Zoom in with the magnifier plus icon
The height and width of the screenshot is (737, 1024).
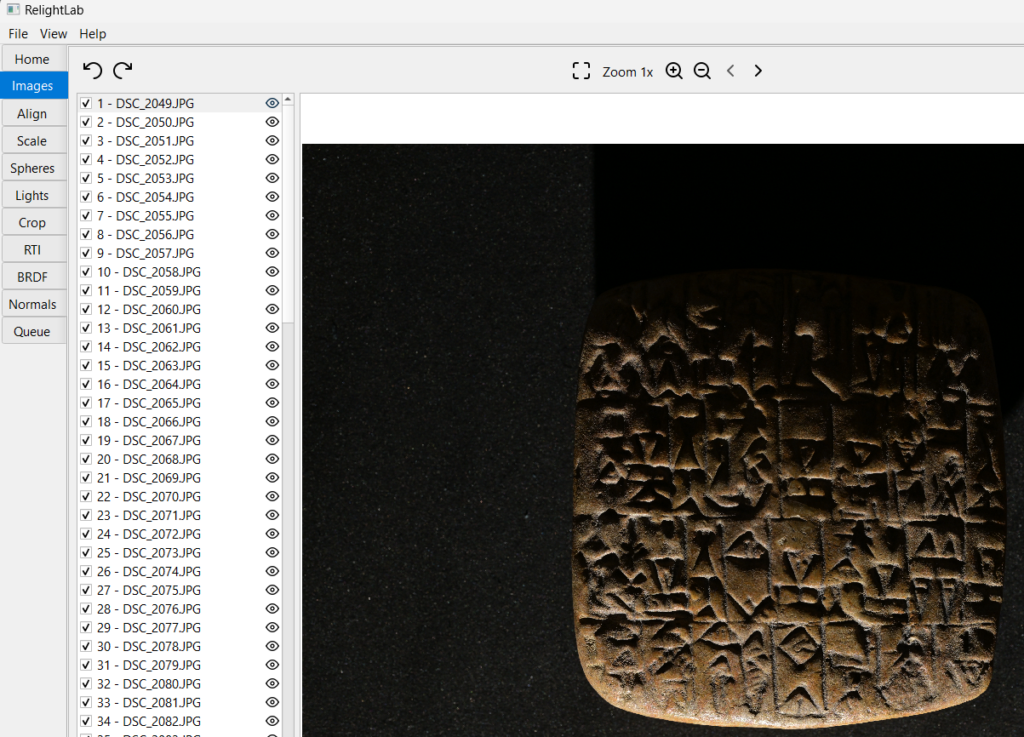click(x=674, y=71)
